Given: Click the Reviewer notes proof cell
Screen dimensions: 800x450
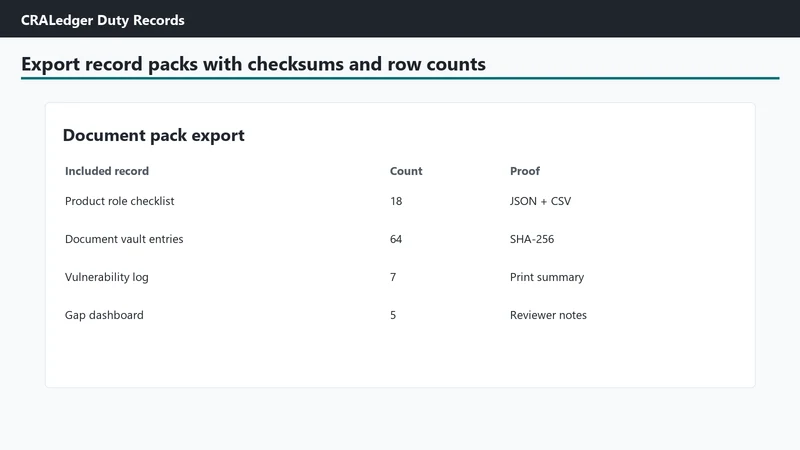Looking at the screenshot, I should point(548,315).
